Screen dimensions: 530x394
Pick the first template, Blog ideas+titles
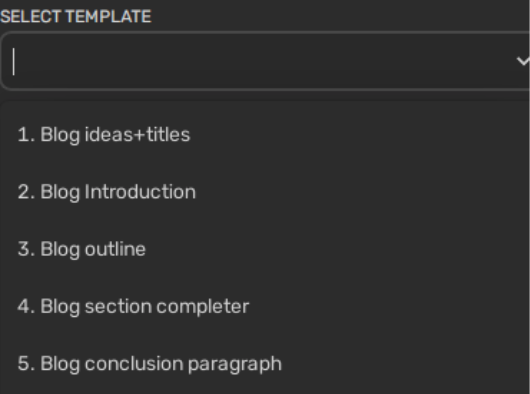[265, 134]
